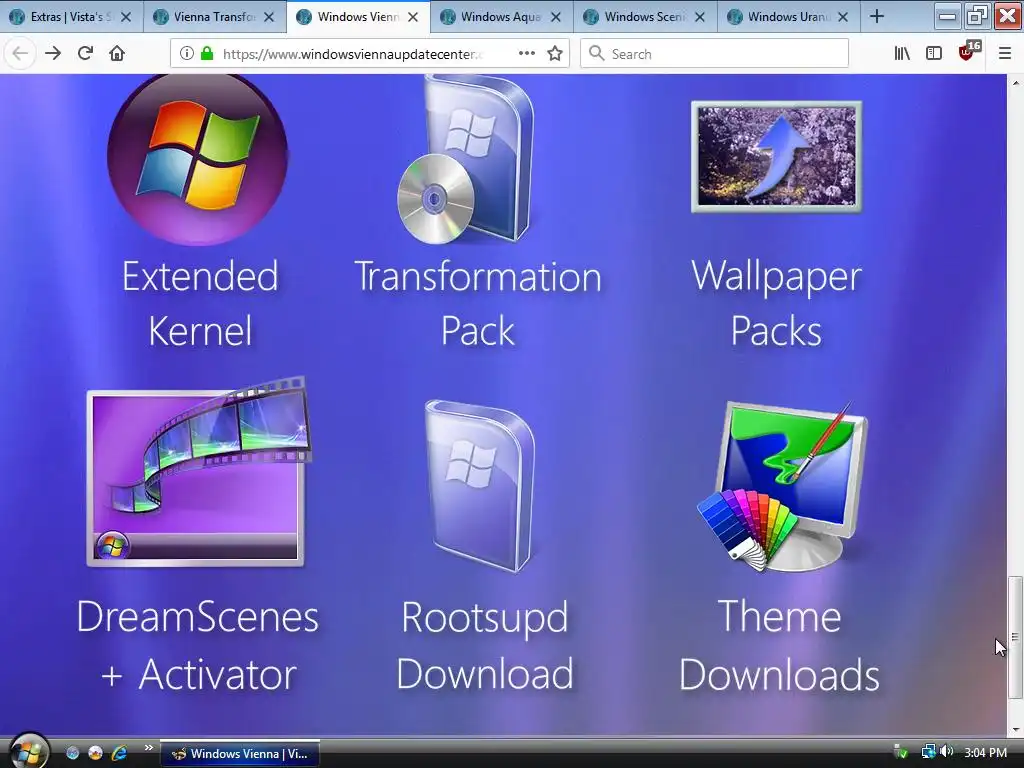
Task: Open the Wallpaper Packs picture icon
Action: coord(776,157)
